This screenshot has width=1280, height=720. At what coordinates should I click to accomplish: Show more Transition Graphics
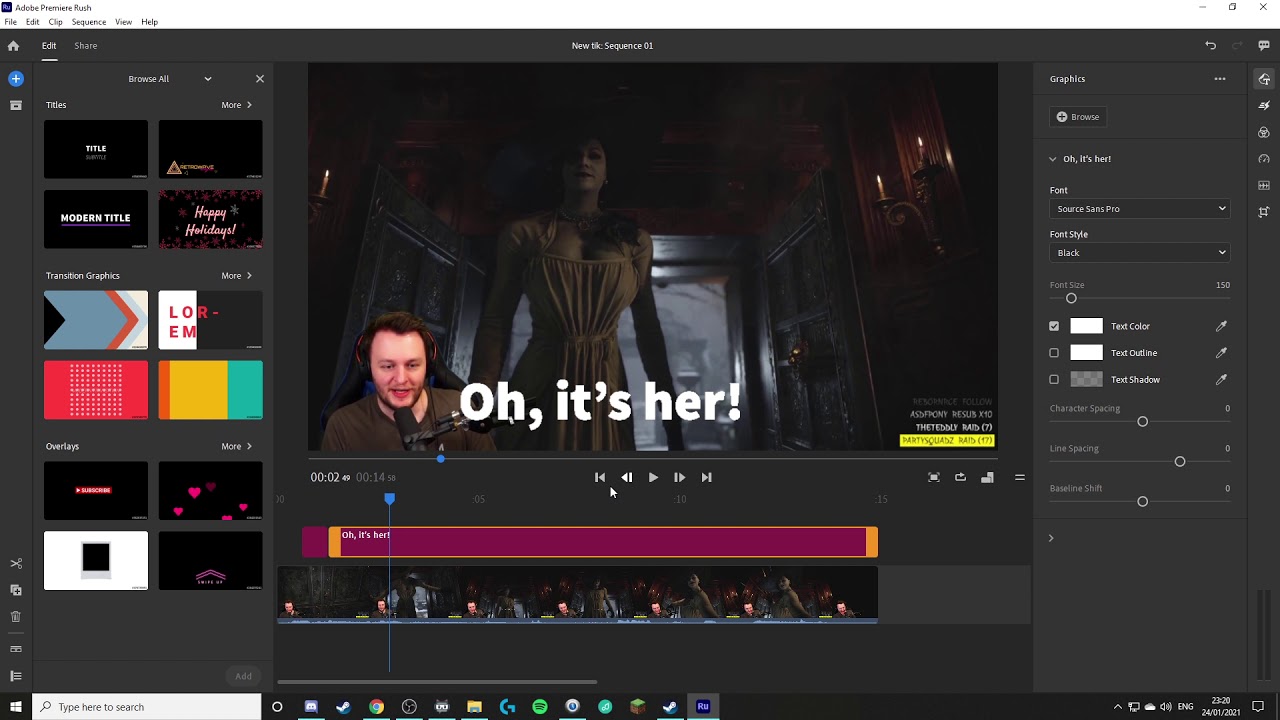[236, 276]
